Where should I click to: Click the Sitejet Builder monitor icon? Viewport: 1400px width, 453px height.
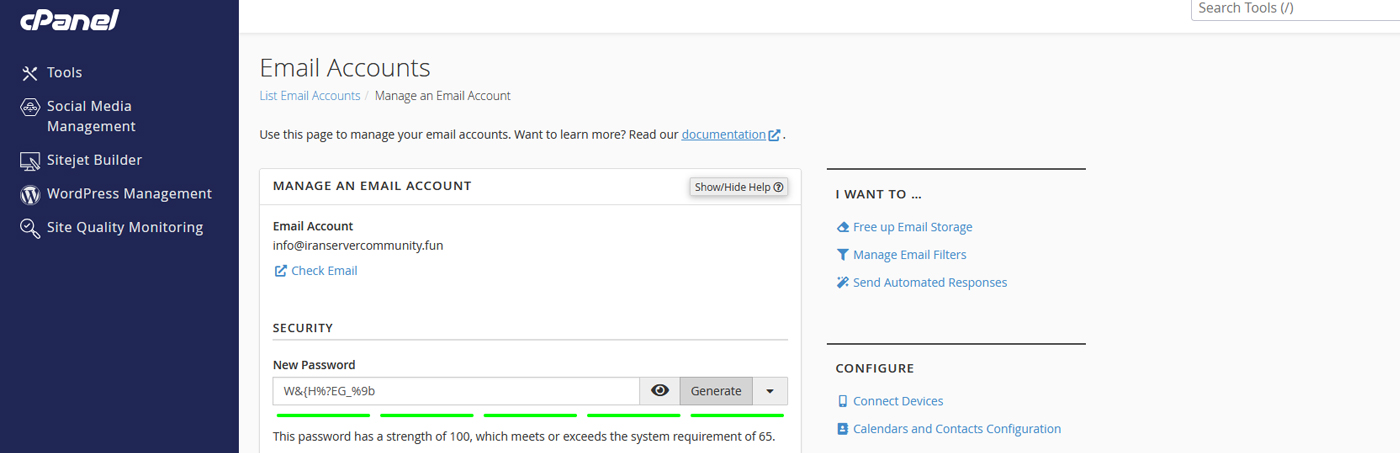click(x=30, y=160)
